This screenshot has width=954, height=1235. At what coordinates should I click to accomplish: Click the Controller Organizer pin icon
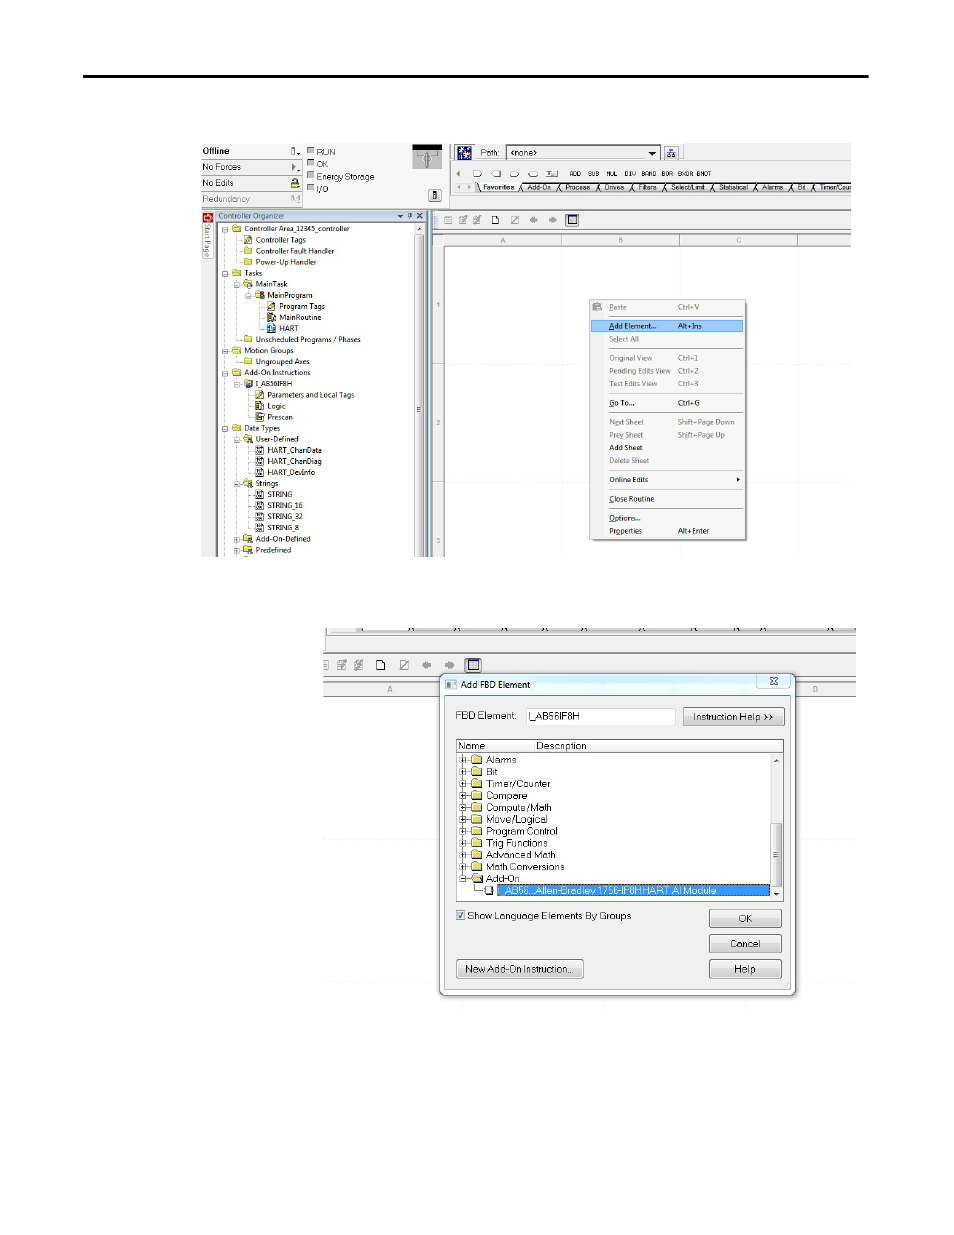pos(410,216)
